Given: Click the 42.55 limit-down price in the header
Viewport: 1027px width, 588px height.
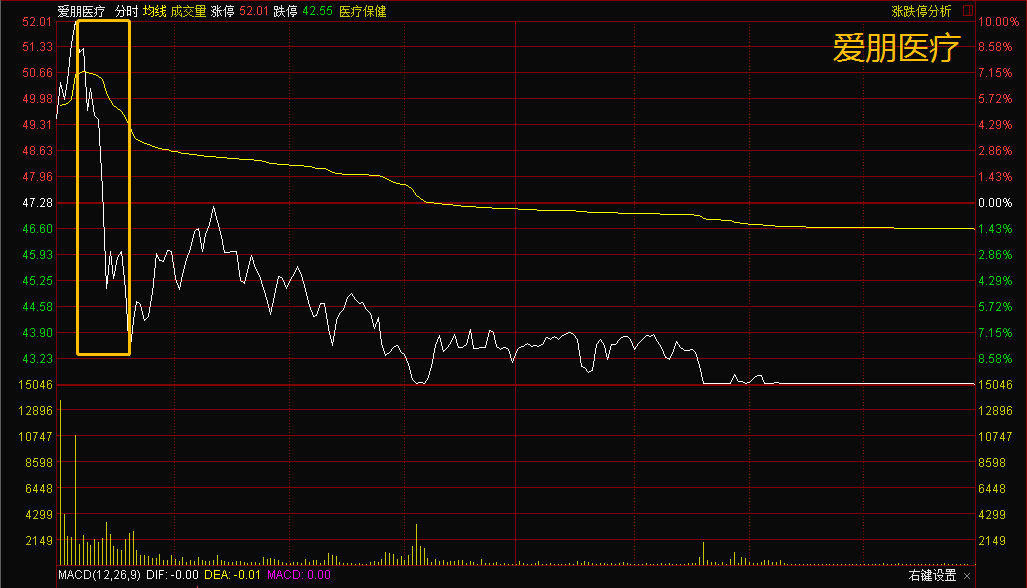Looking at the screenshot, I should [x=318, y=11].
